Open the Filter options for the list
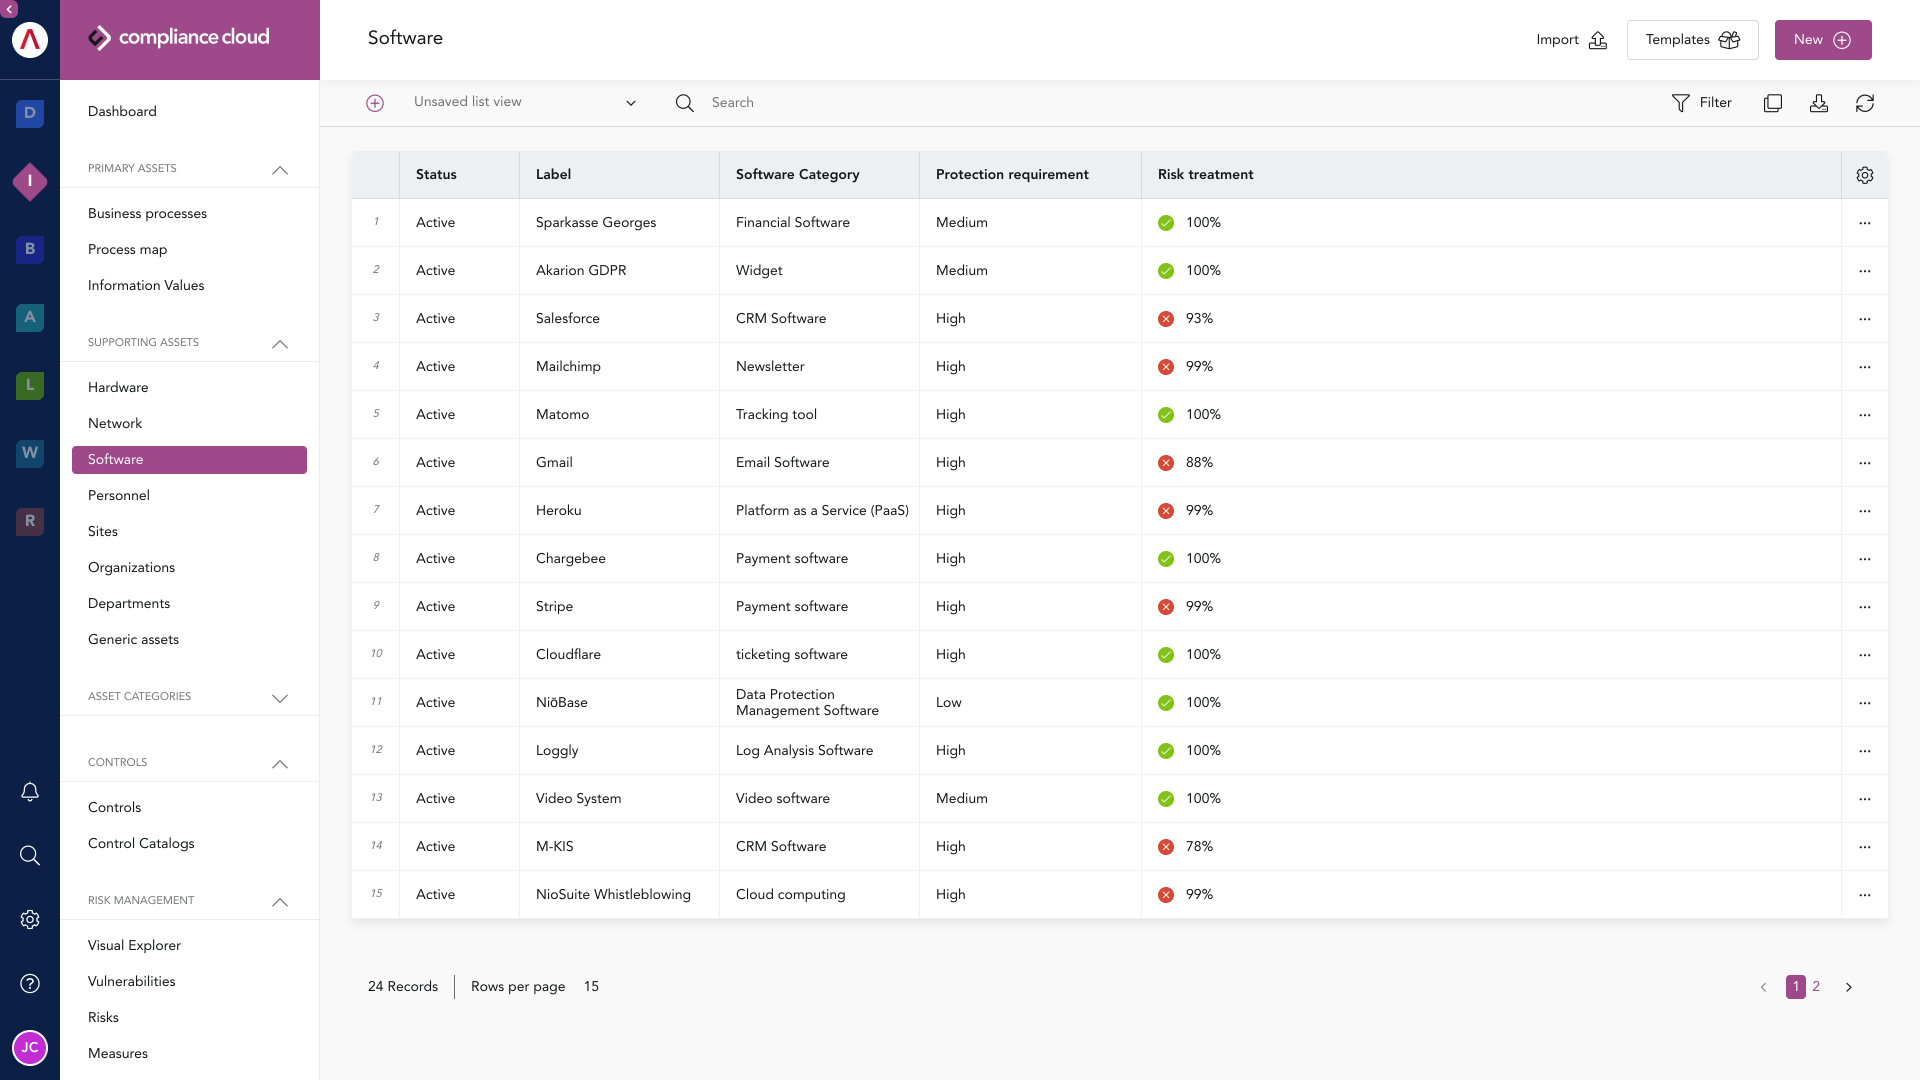1920x1080 pixels. [1701, 102]
